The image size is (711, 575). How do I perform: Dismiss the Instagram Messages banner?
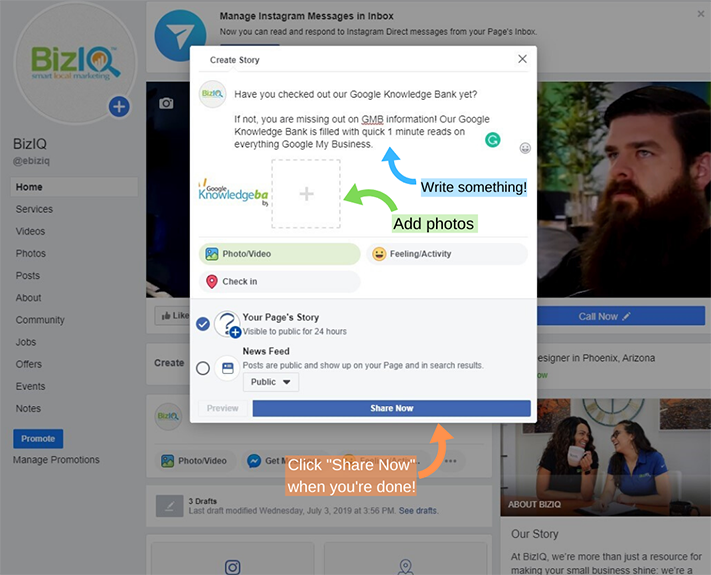click(701, 14)
